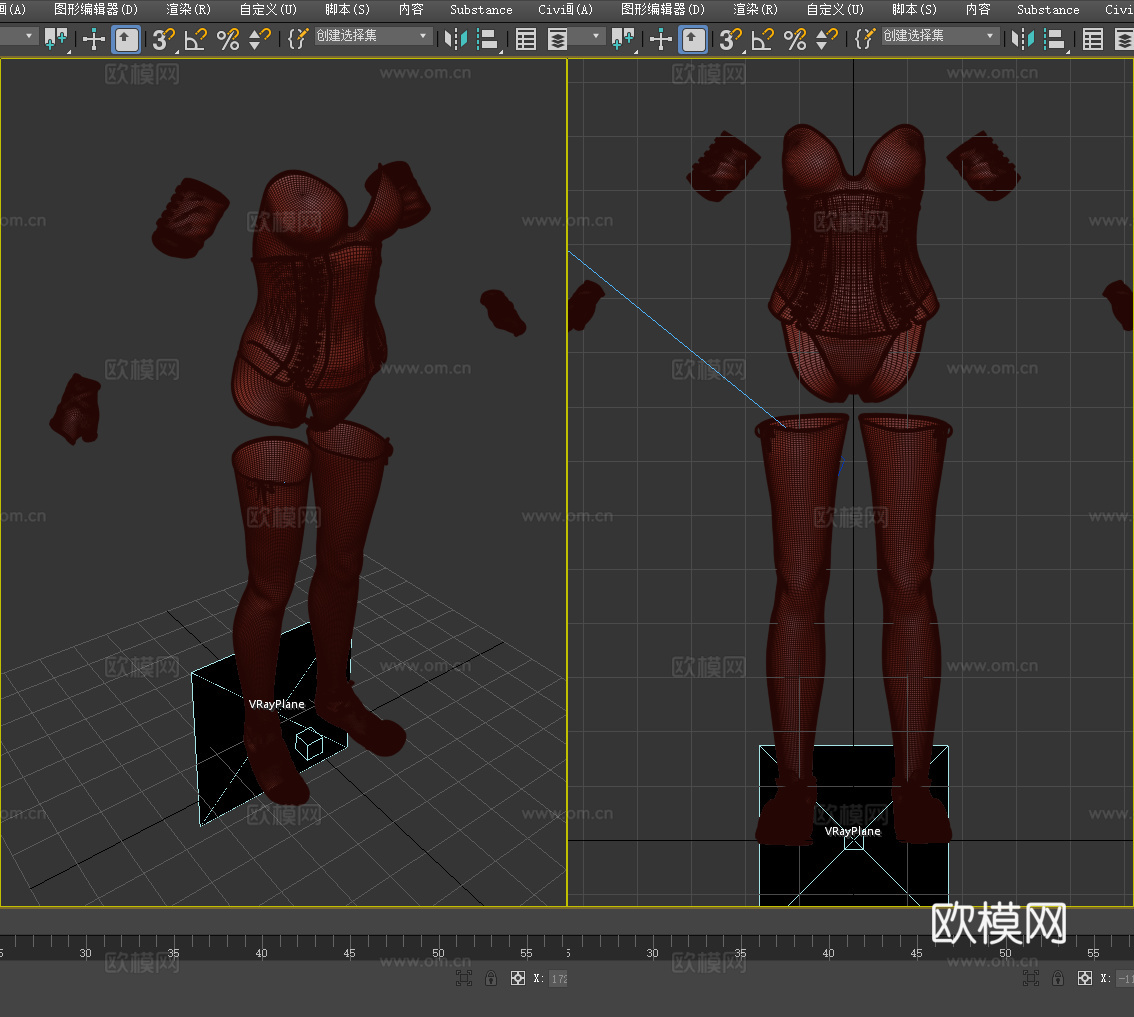Open 内容 menu in left window
Screen dimensions: 1134x1017
(x=411, y=9)
